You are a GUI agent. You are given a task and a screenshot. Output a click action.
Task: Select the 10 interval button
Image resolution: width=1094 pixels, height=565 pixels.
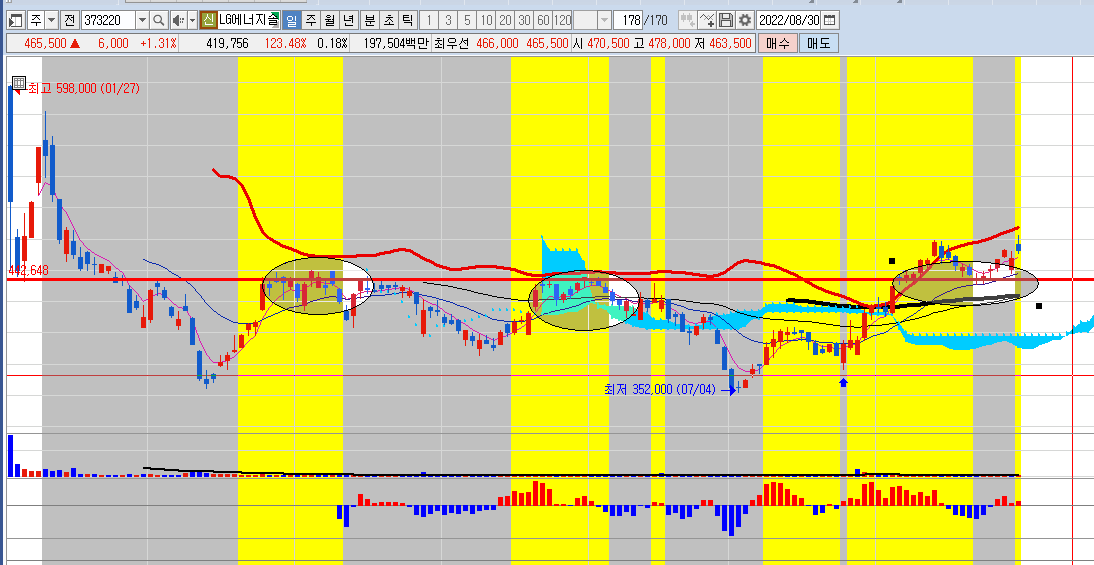click(486, 20)
